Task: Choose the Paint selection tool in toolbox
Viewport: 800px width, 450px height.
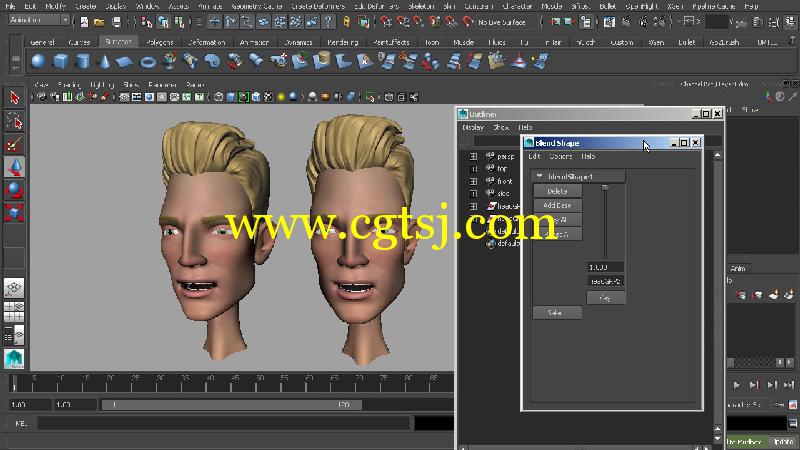Action: 14,144
